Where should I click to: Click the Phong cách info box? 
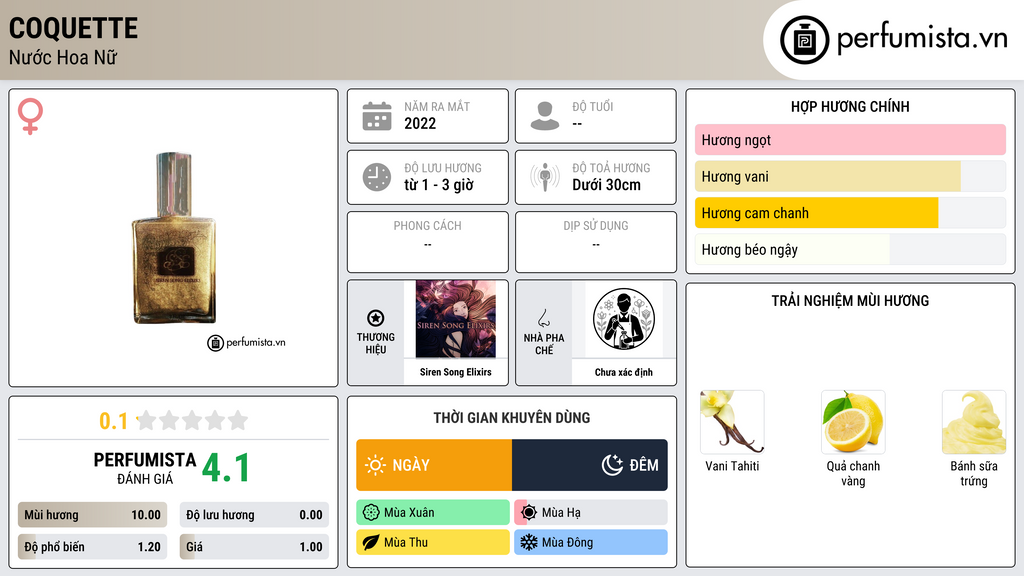[x=428, y=242]
